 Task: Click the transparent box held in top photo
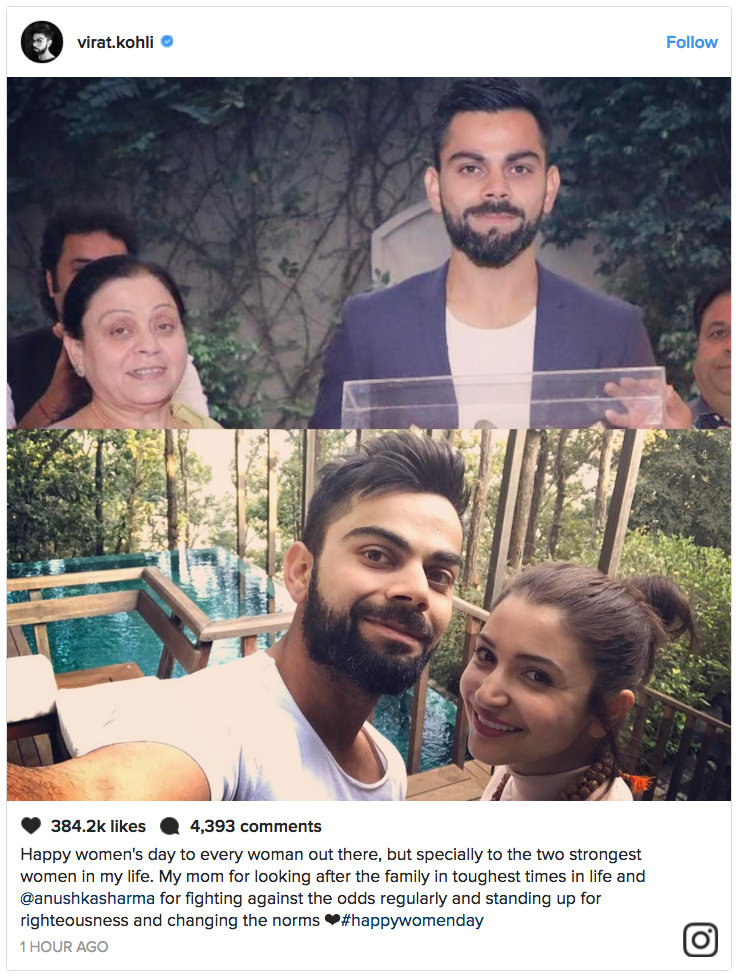[x=503, y=400]
